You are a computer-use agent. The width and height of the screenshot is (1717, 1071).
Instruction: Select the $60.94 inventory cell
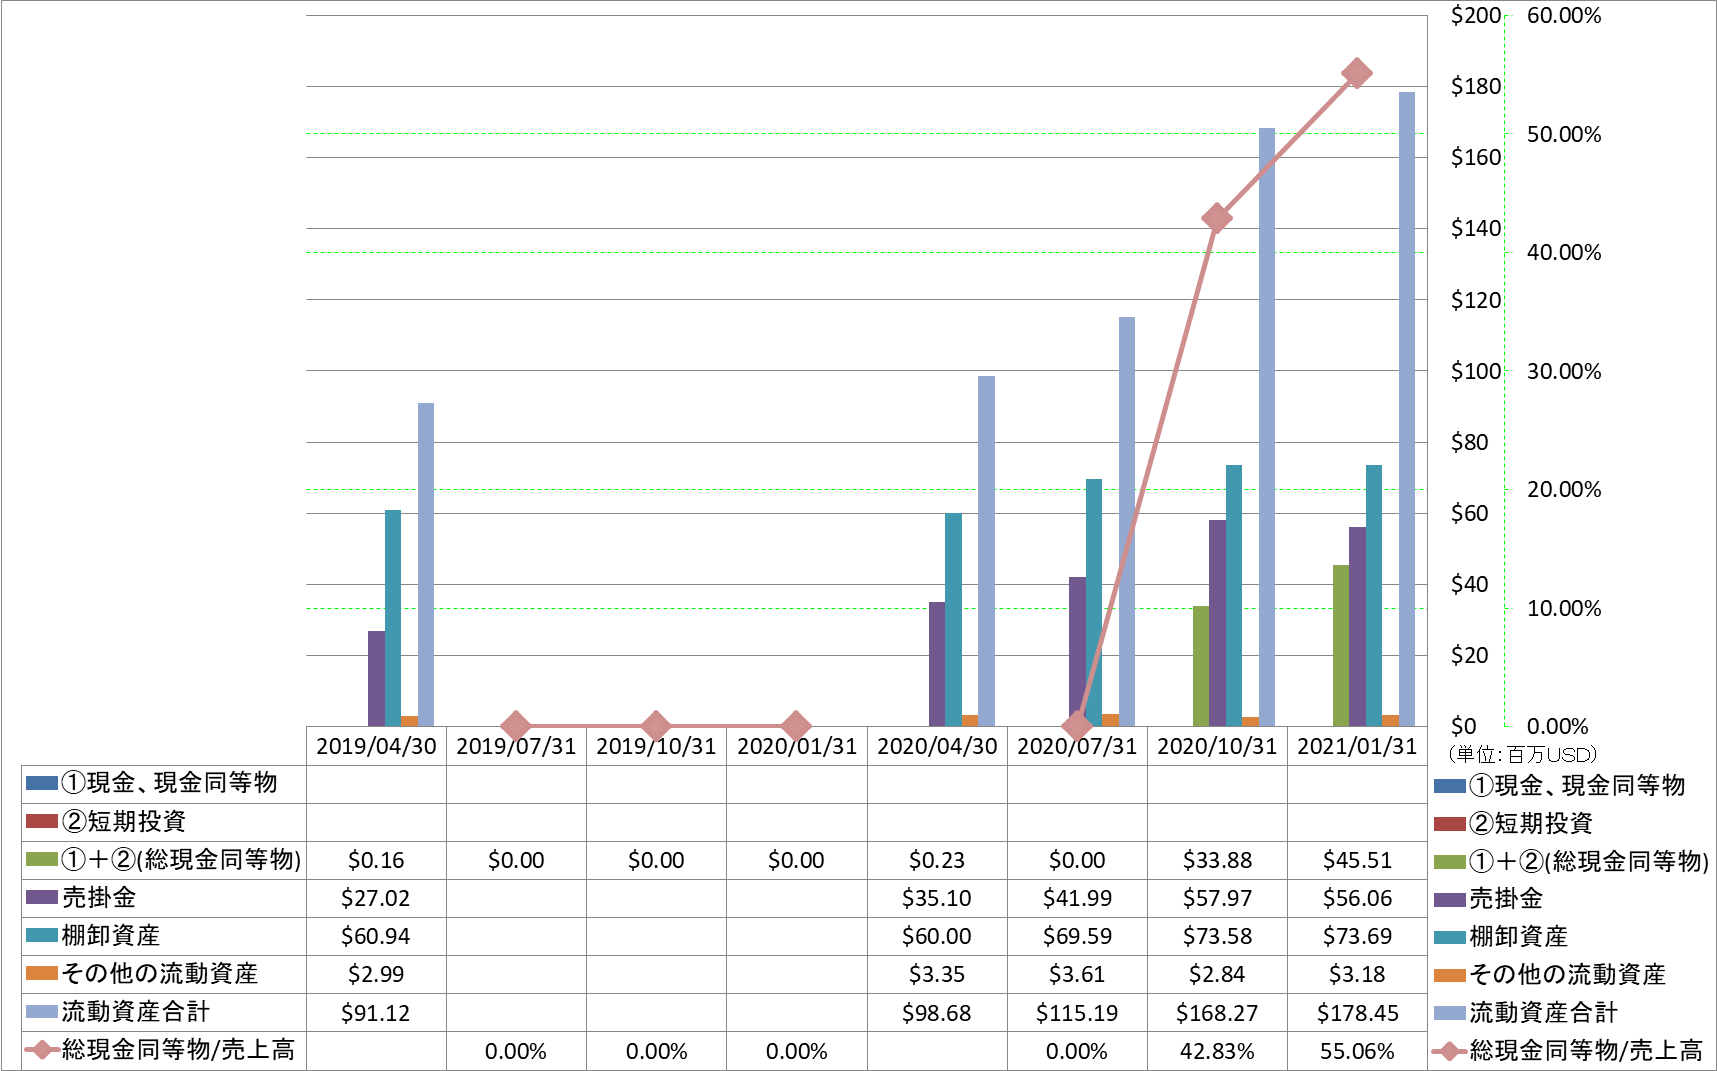(x=376, y=936)
